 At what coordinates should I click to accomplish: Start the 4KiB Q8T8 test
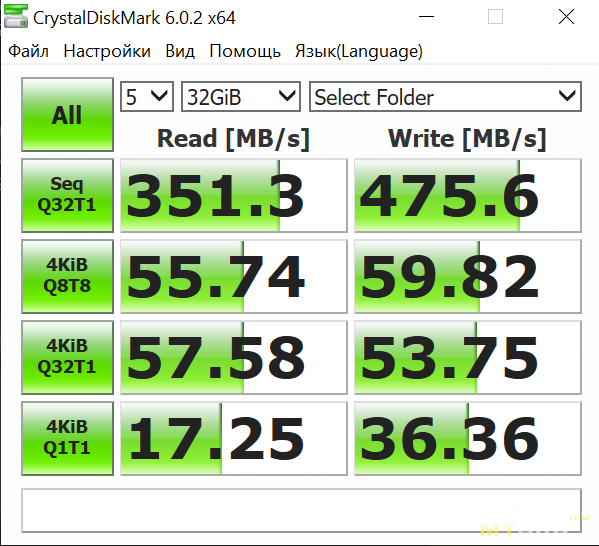pos(67,276)
